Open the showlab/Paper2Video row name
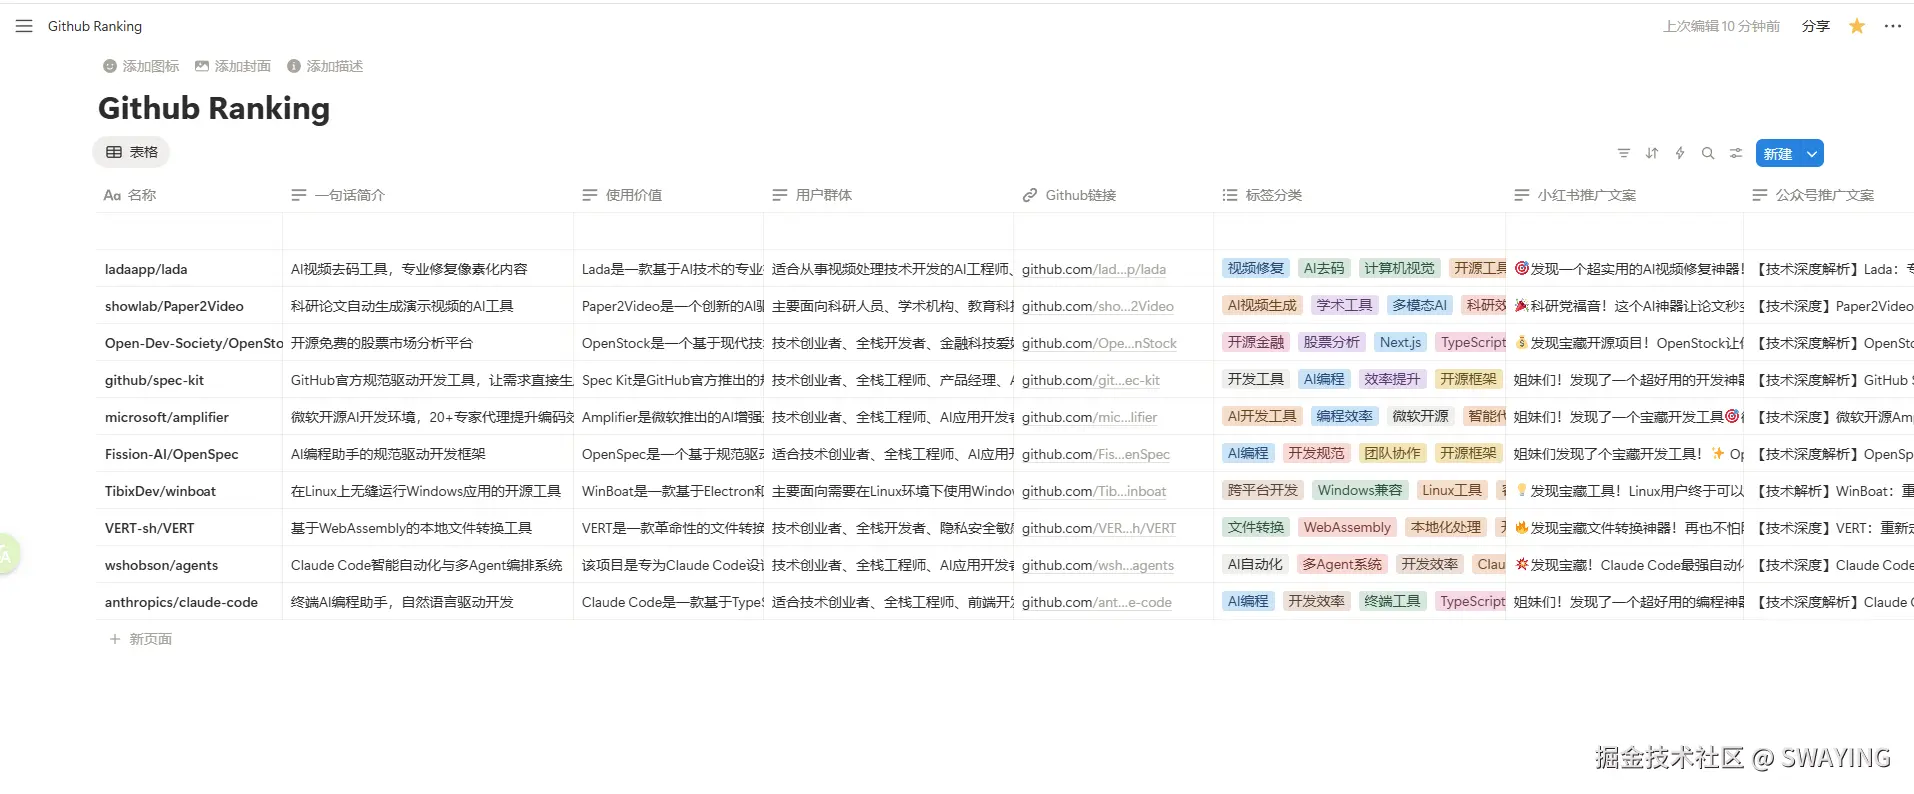 coord(174,306)
